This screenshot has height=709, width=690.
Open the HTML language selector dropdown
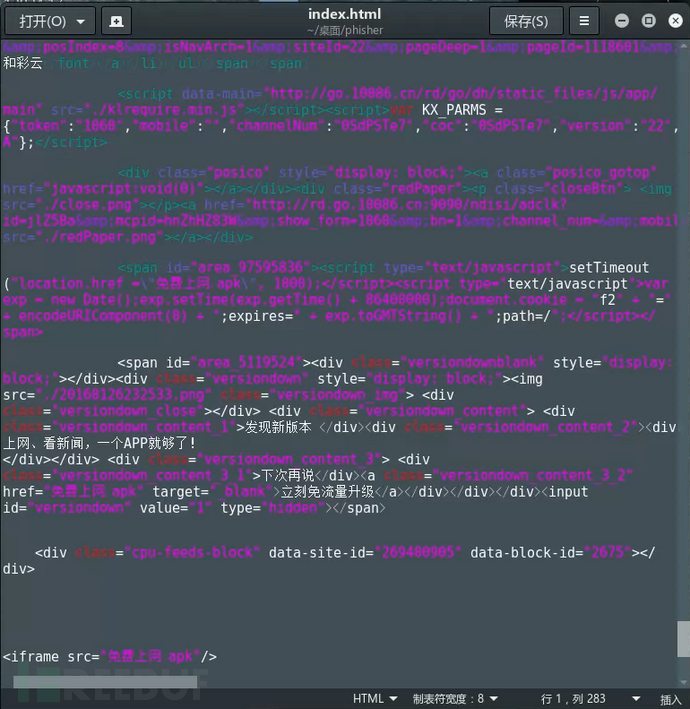(375, 699)
